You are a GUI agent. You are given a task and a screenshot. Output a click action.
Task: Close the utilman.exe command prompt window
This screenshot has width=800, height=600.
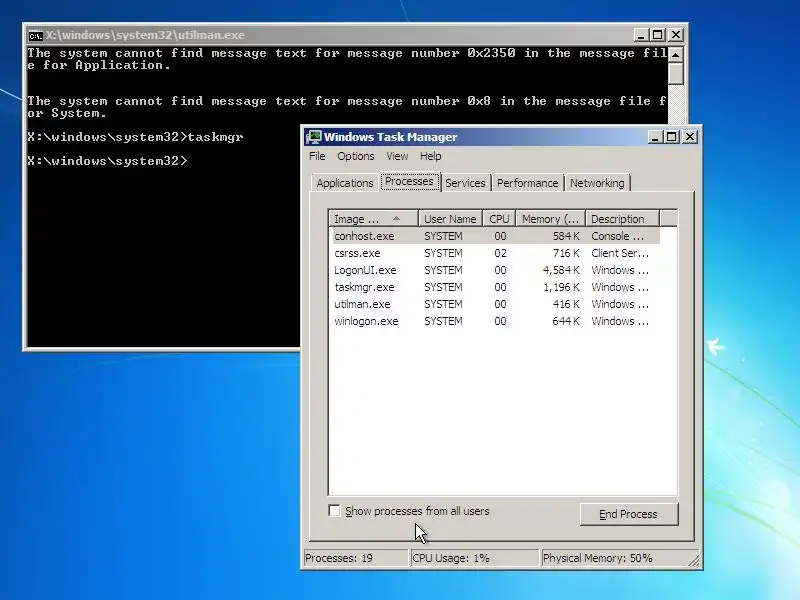click(x=676, y=35)
